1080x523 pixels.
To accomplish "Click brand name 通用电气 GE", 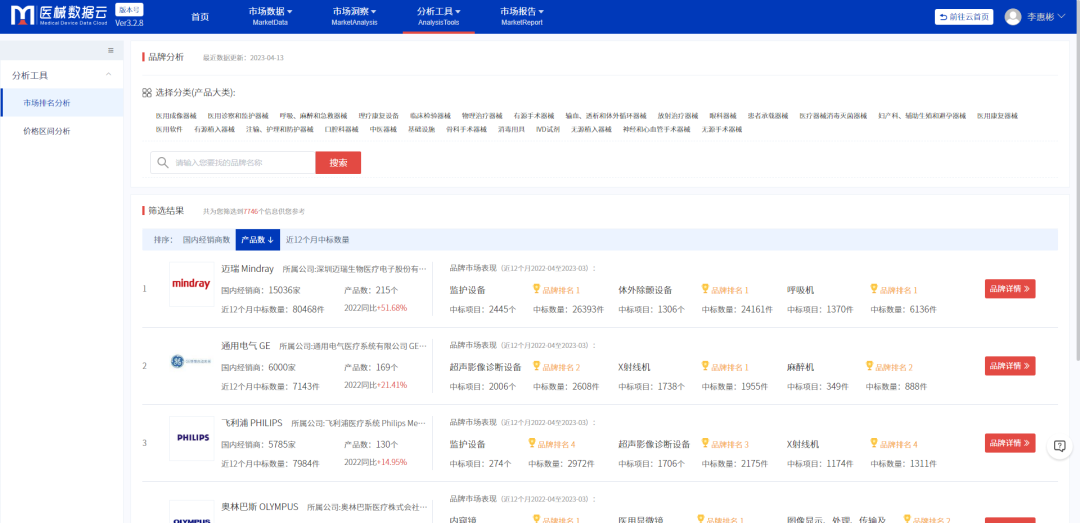I will [245, 346].
